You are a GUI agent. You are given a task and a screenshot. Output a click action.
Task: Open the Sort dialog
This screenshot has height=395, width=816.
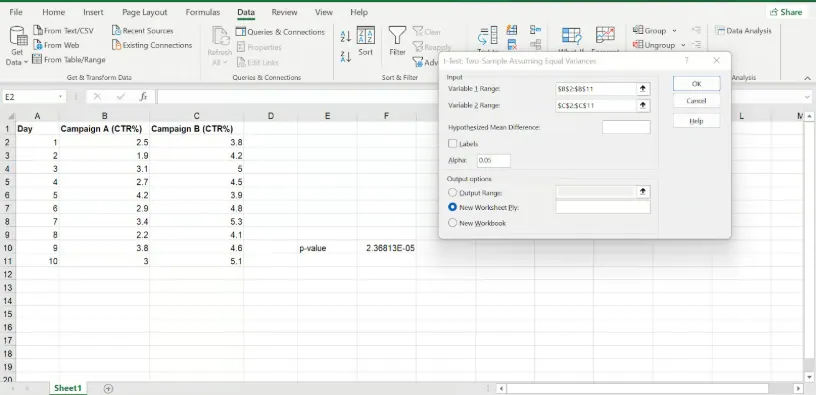(x=365, y=42)
